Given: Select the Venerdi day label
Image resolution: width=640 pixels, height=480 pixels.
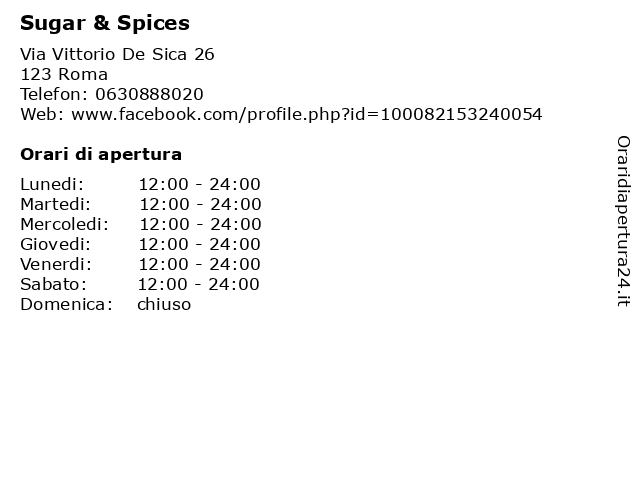Looking at the screenshot, I should click(x=56, y=264).
